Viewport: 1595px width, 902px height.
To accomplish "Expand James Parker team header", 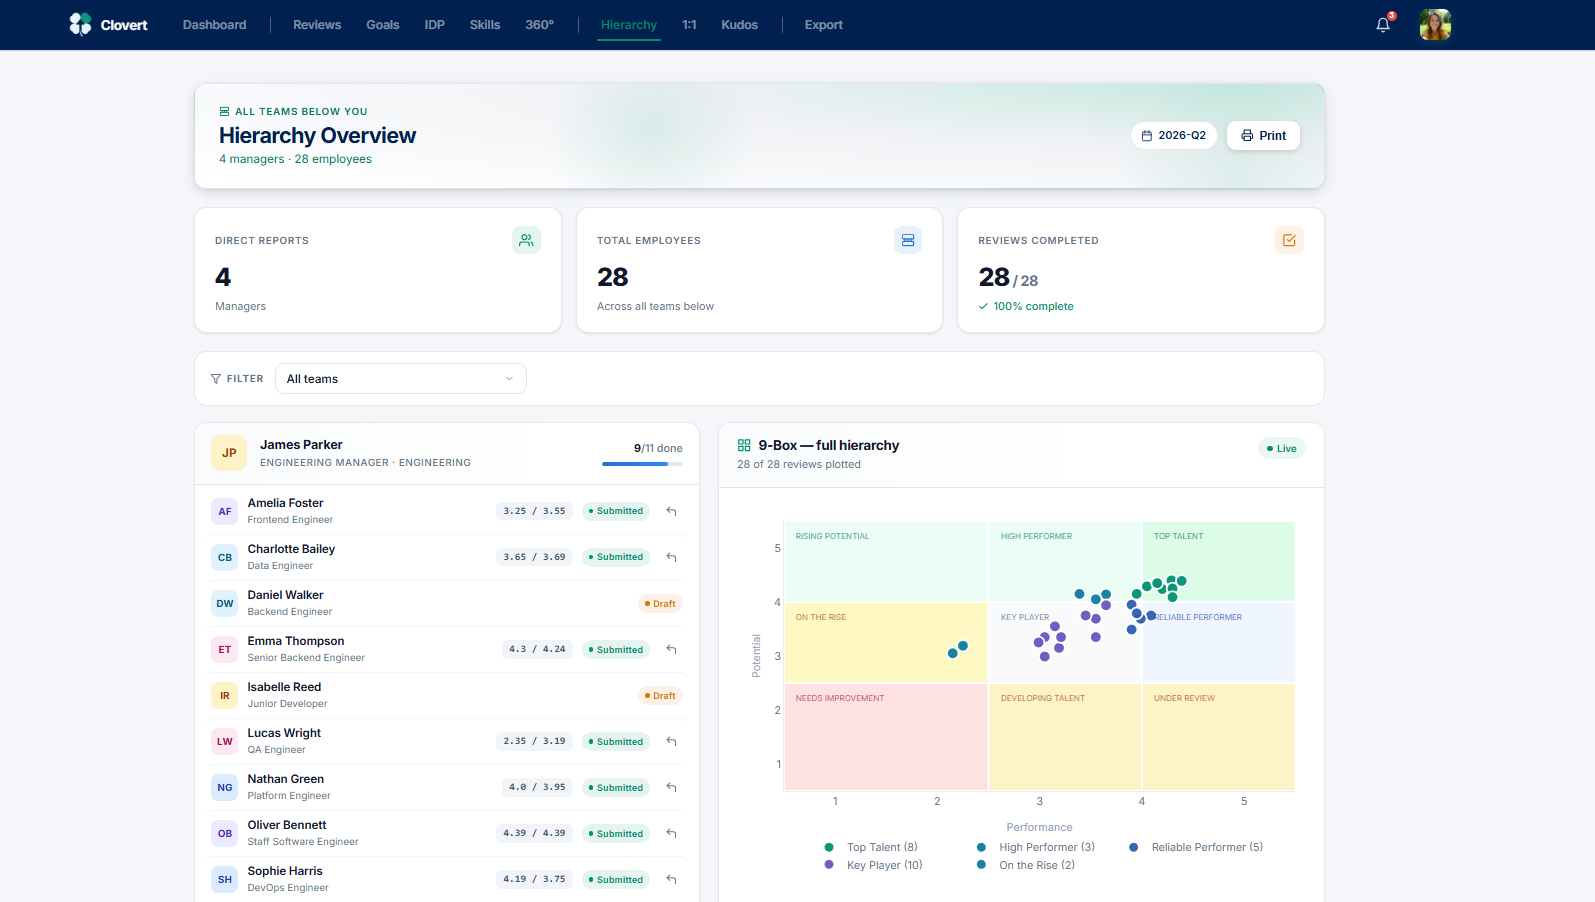I will point(447,453).
